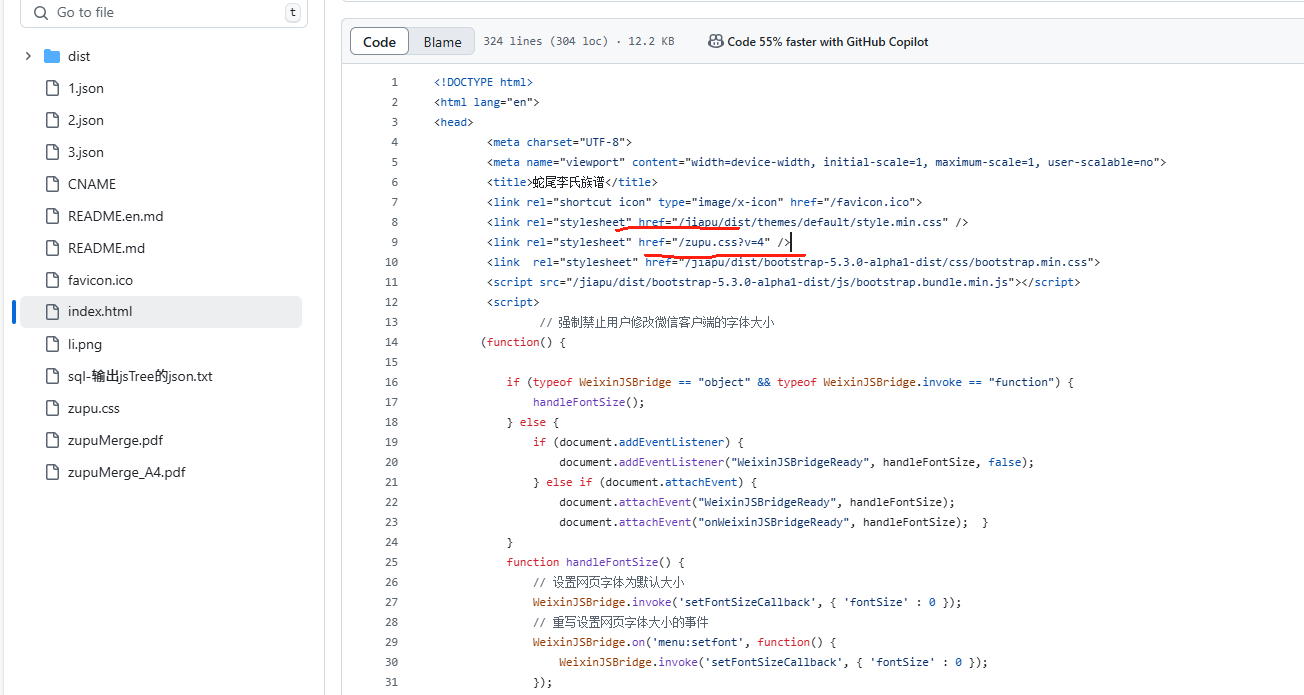Click the file icon beside 3.json
The width and height of the screenshot is (1304, 695).
point(52,152)
